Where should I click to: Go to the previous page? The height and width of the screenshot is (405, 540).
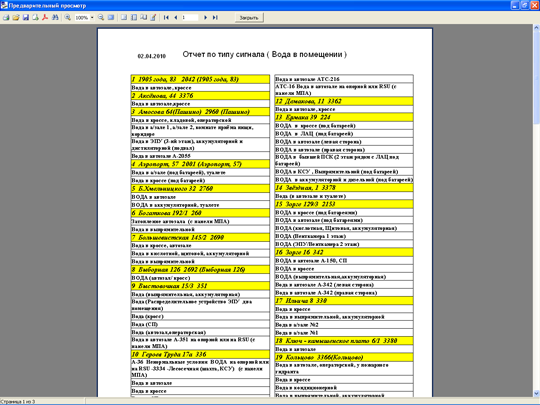(176, 17)
